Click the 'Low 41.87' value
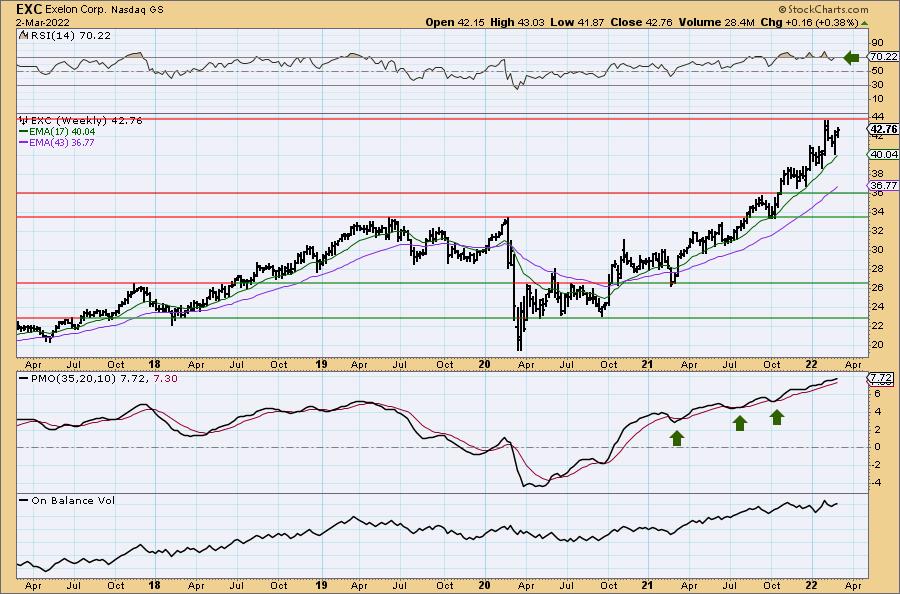 (x=577, y=22)
